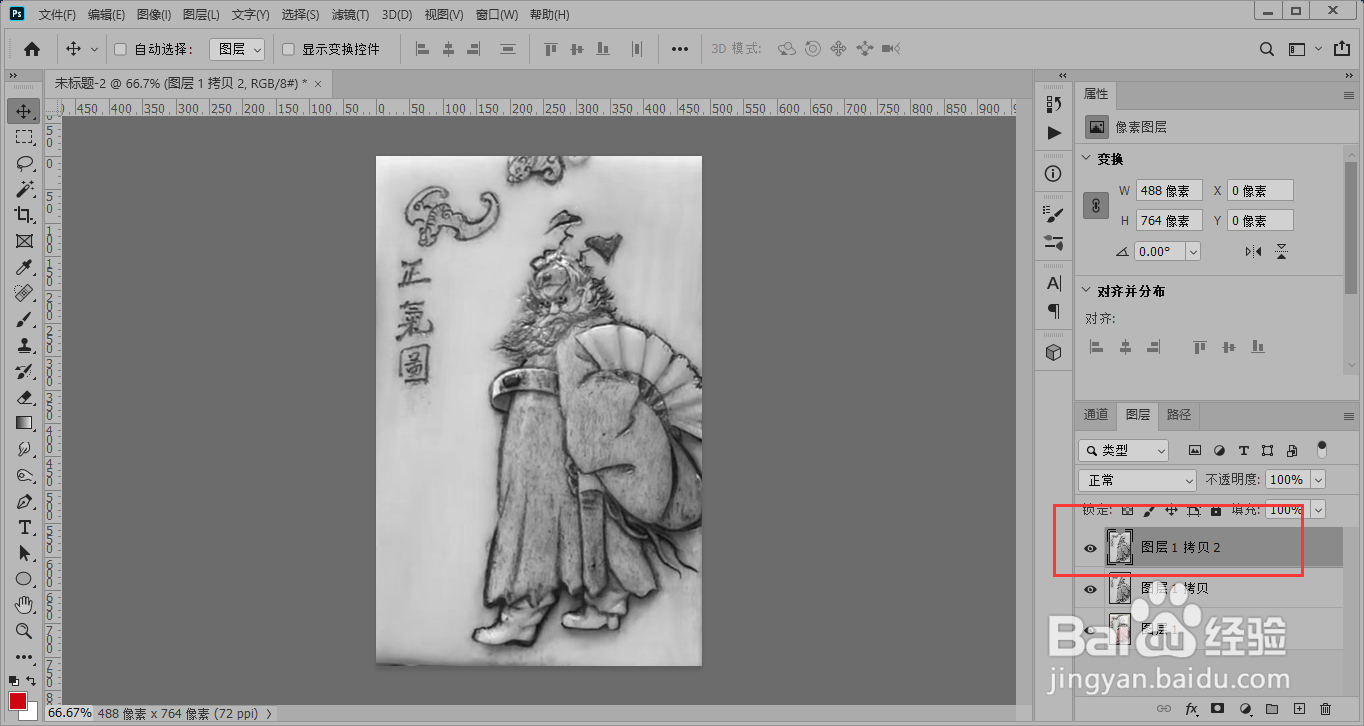
Task: Select the Pen tool
Action: click(x=24, y=501)
